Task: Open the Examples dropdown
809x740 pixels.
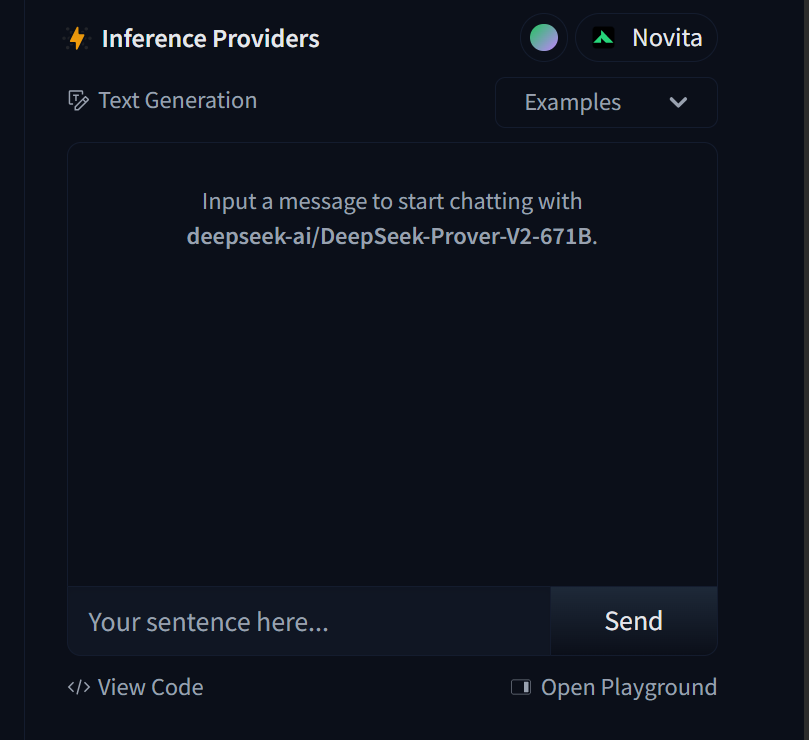Action: [606, 102]
